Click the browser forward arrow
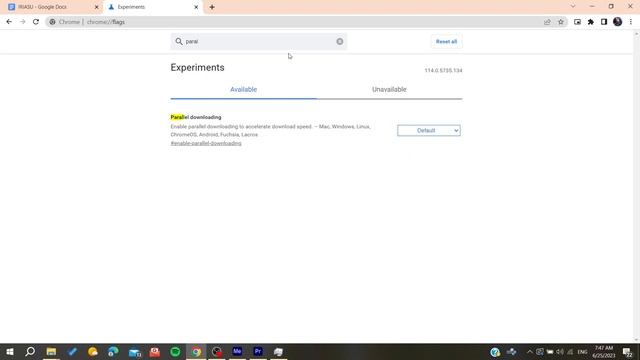 click(22, 22)
